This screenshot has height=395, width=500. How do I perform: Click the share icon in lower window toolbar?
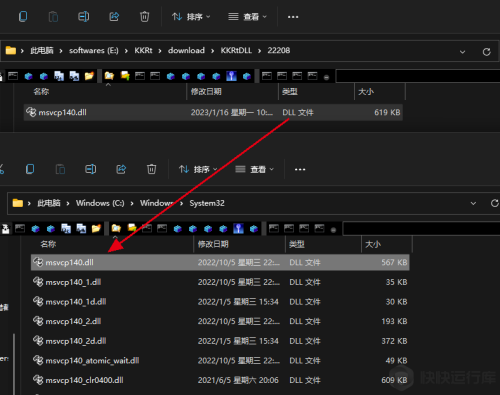coord(121,169)
